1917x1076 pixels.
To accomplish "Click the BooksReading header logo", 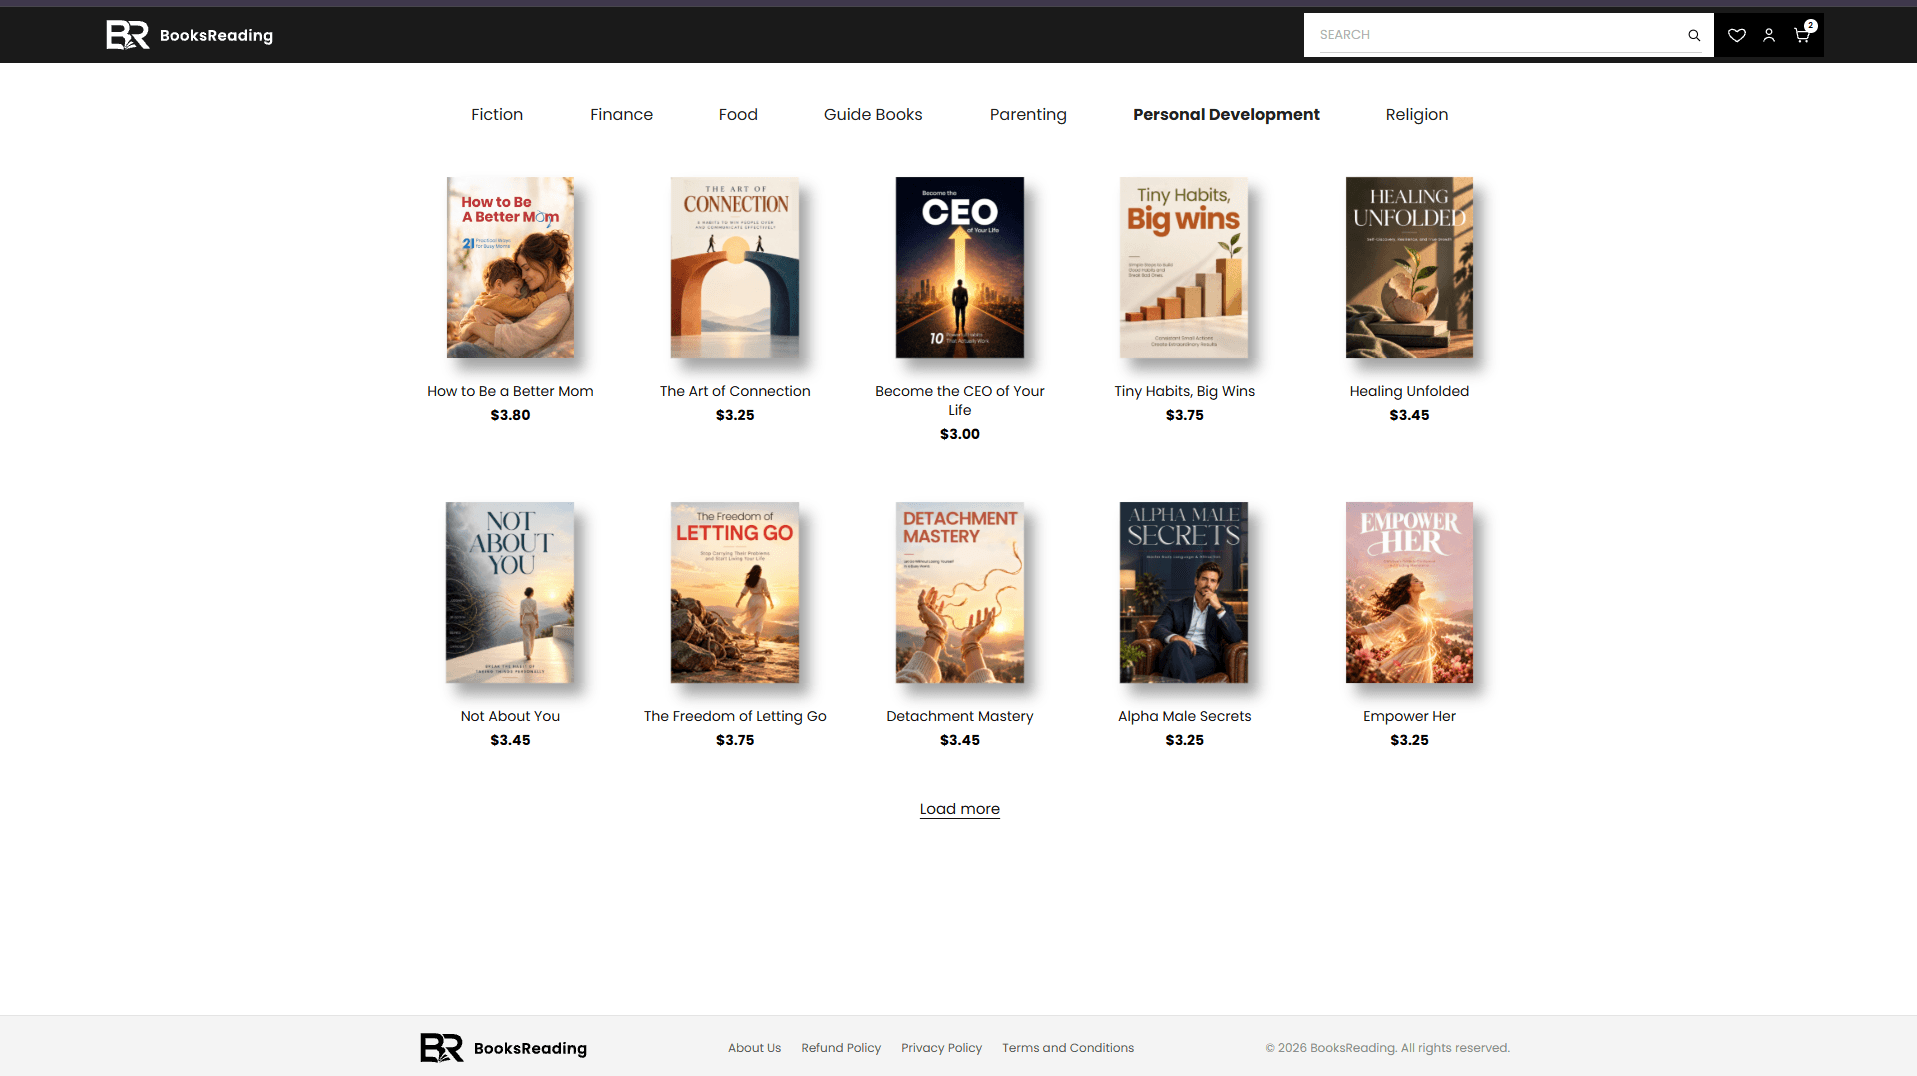I will pyautogui.click(x=190, y=35).
